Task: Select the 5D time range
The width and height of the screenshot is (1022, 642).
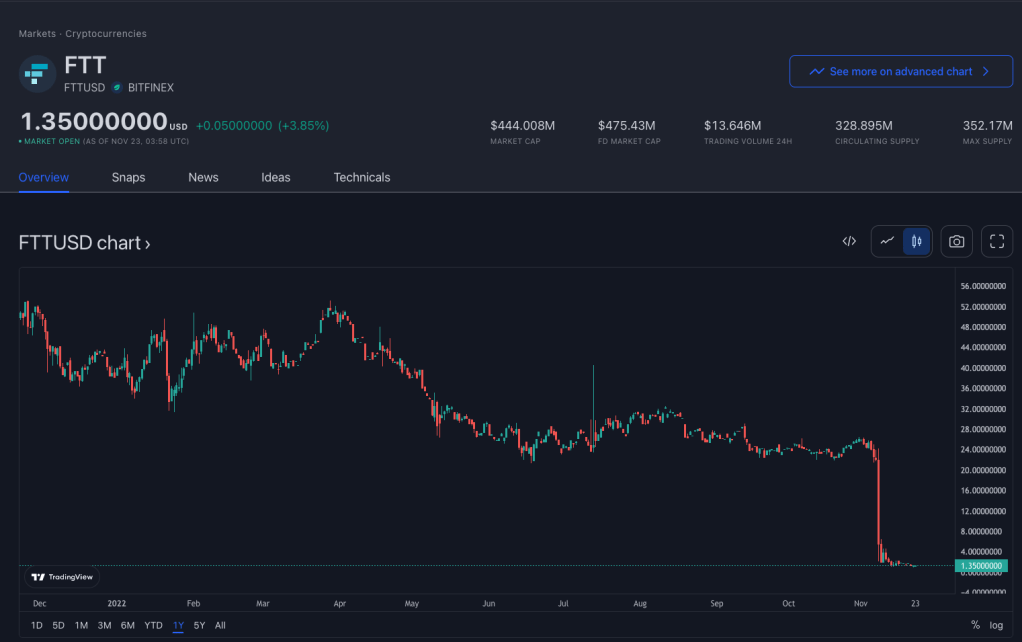Action: [x=58, y=625]
